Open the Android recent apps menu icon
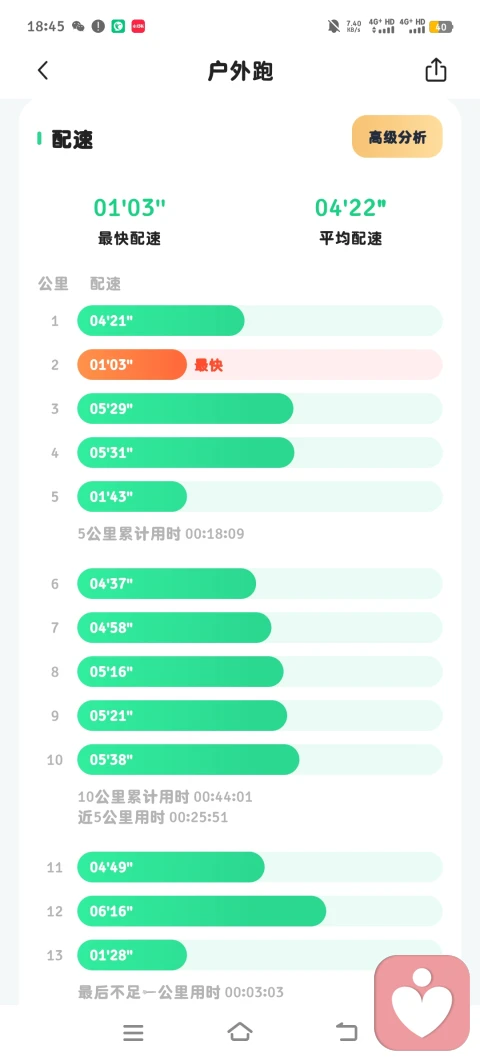The image size is (480, 1061). tap(133, 1032)
